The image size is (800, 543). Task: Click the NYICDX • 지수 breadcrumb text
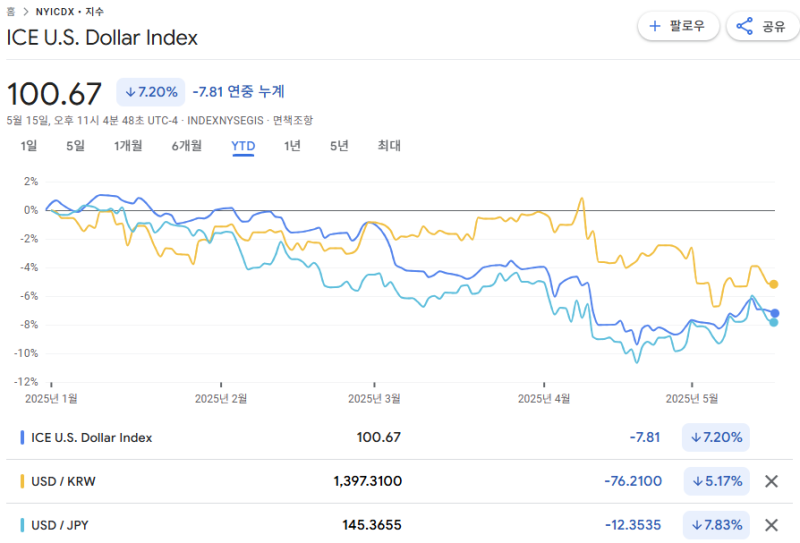[69, 11]
